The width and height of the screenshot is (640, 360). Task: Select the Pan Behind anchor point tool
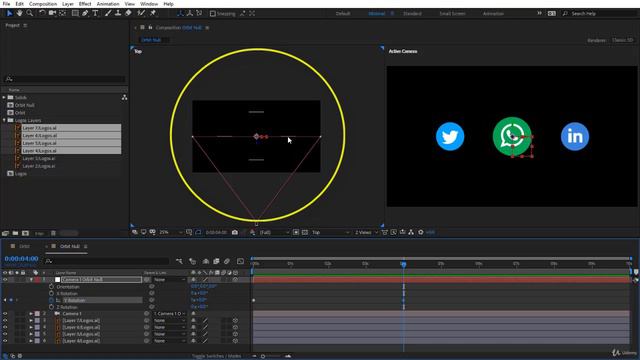click(x=62, y=13)
